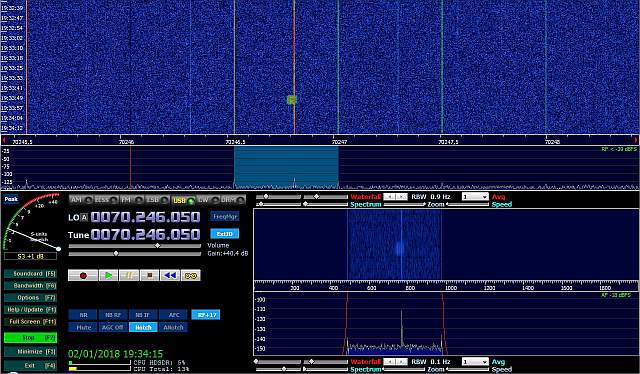This screenshot has width=640, height=374.
Task: Click the LO frequency display
Action: (145, 217)
